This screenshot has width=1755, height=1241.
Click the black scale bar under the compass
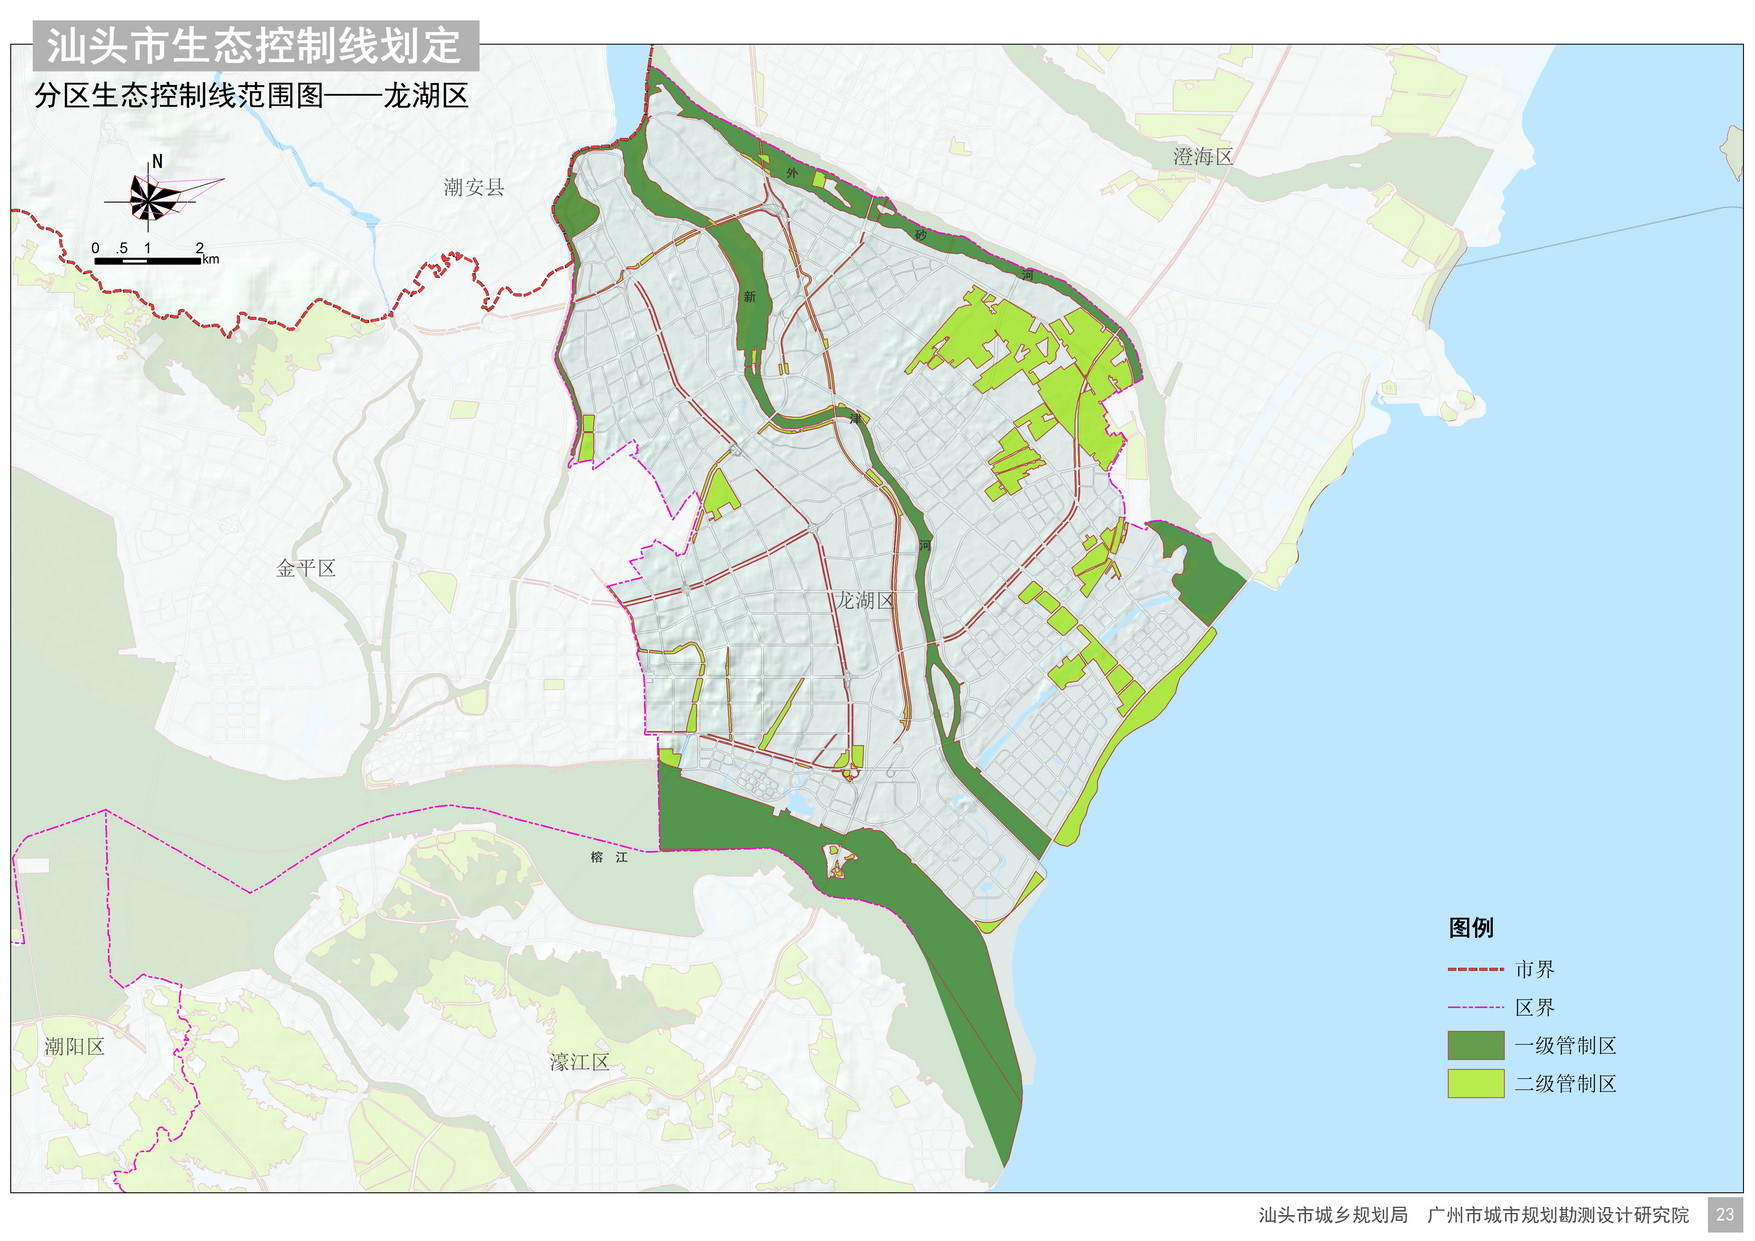[x=148, y=261]
